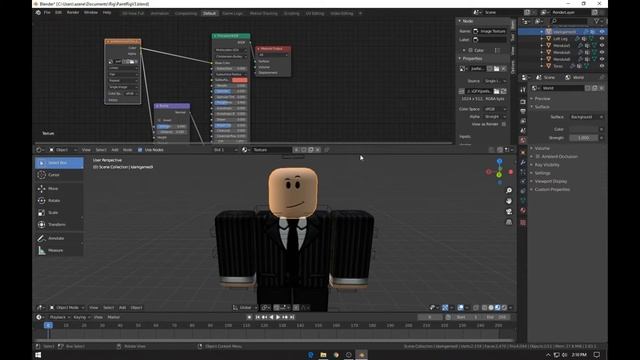Open File Explorer from the taskbar
640x360 pixels.
pyautogui.click(x=323, y=355)
